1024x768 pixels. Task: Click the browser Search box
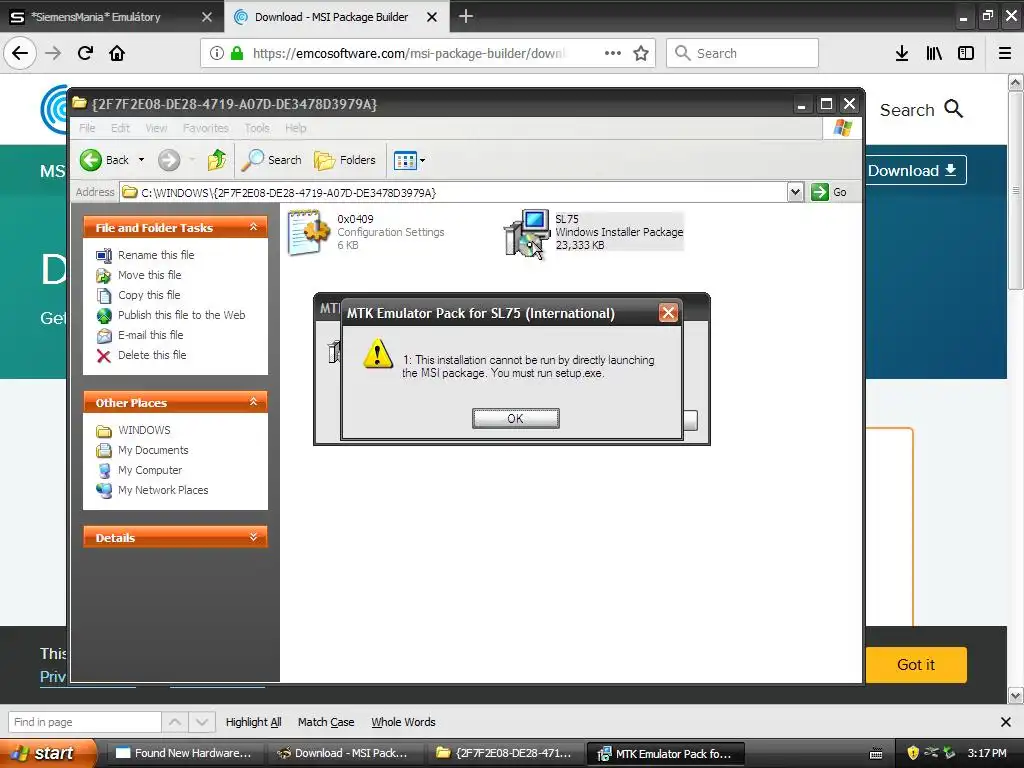click(743, 53)
